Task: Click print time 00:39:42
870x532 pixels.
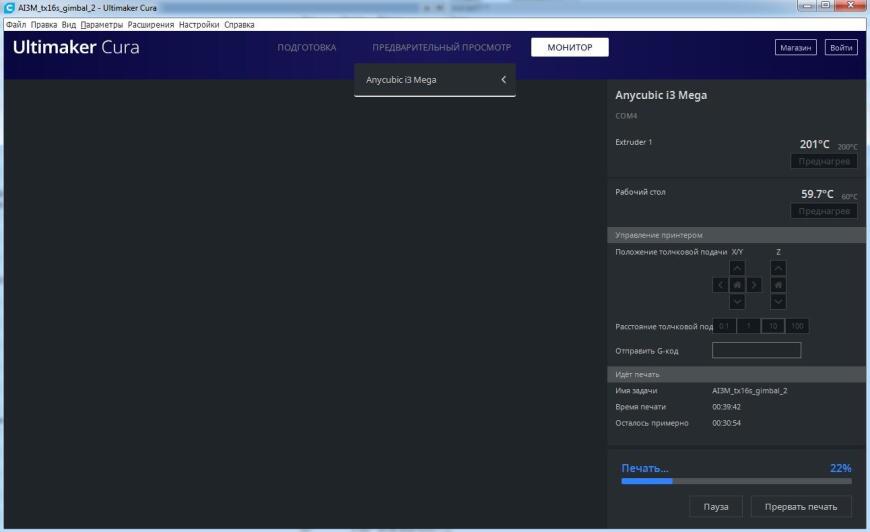Action: (726, 407)
